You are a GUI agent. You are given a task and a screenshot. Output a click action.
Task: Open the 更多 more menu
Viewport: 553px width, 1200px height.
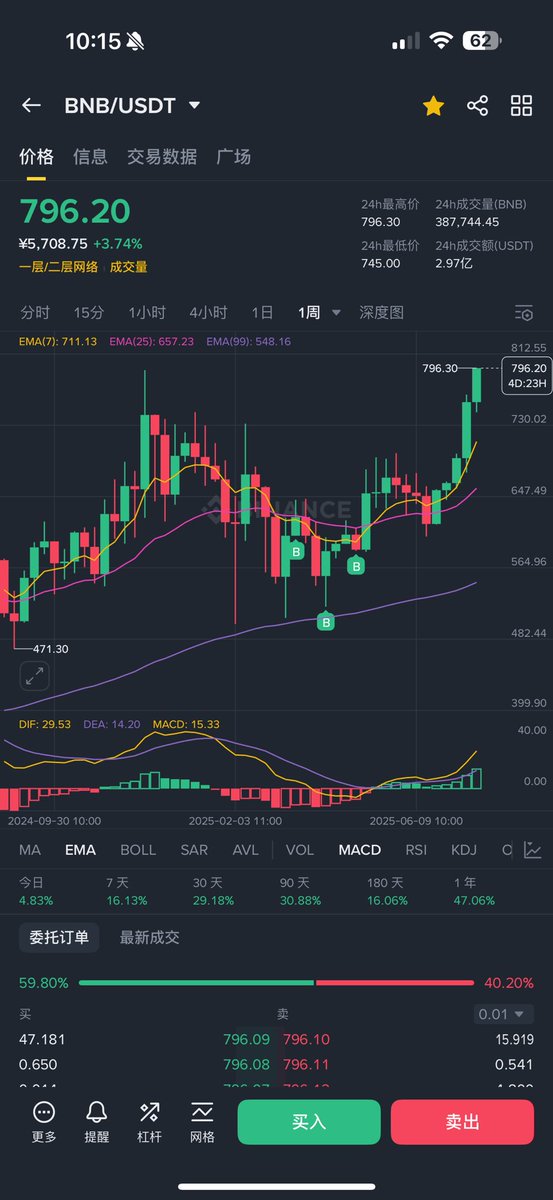point(44,1122)
